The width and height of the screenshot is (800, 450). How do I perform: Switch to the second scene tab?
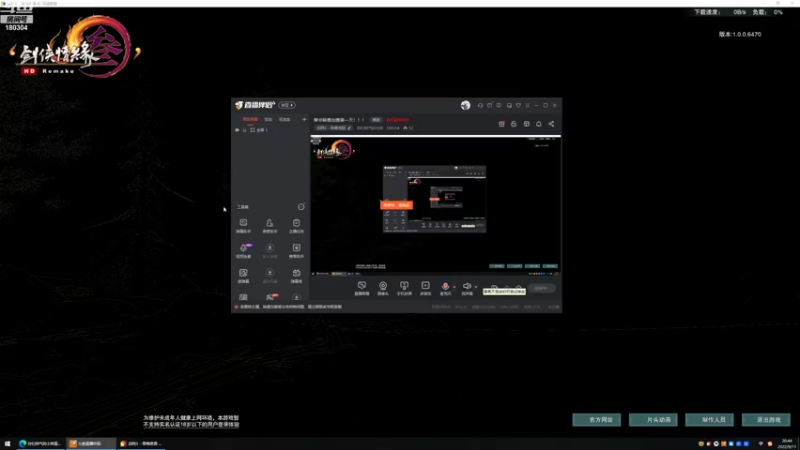(x=268, y=119)
